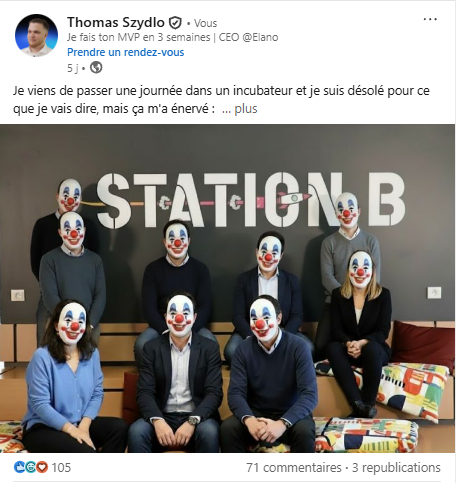Screen dimensions: 456x483
Task: Open the clown-mask group photo
Action: (x=227, y=288)
